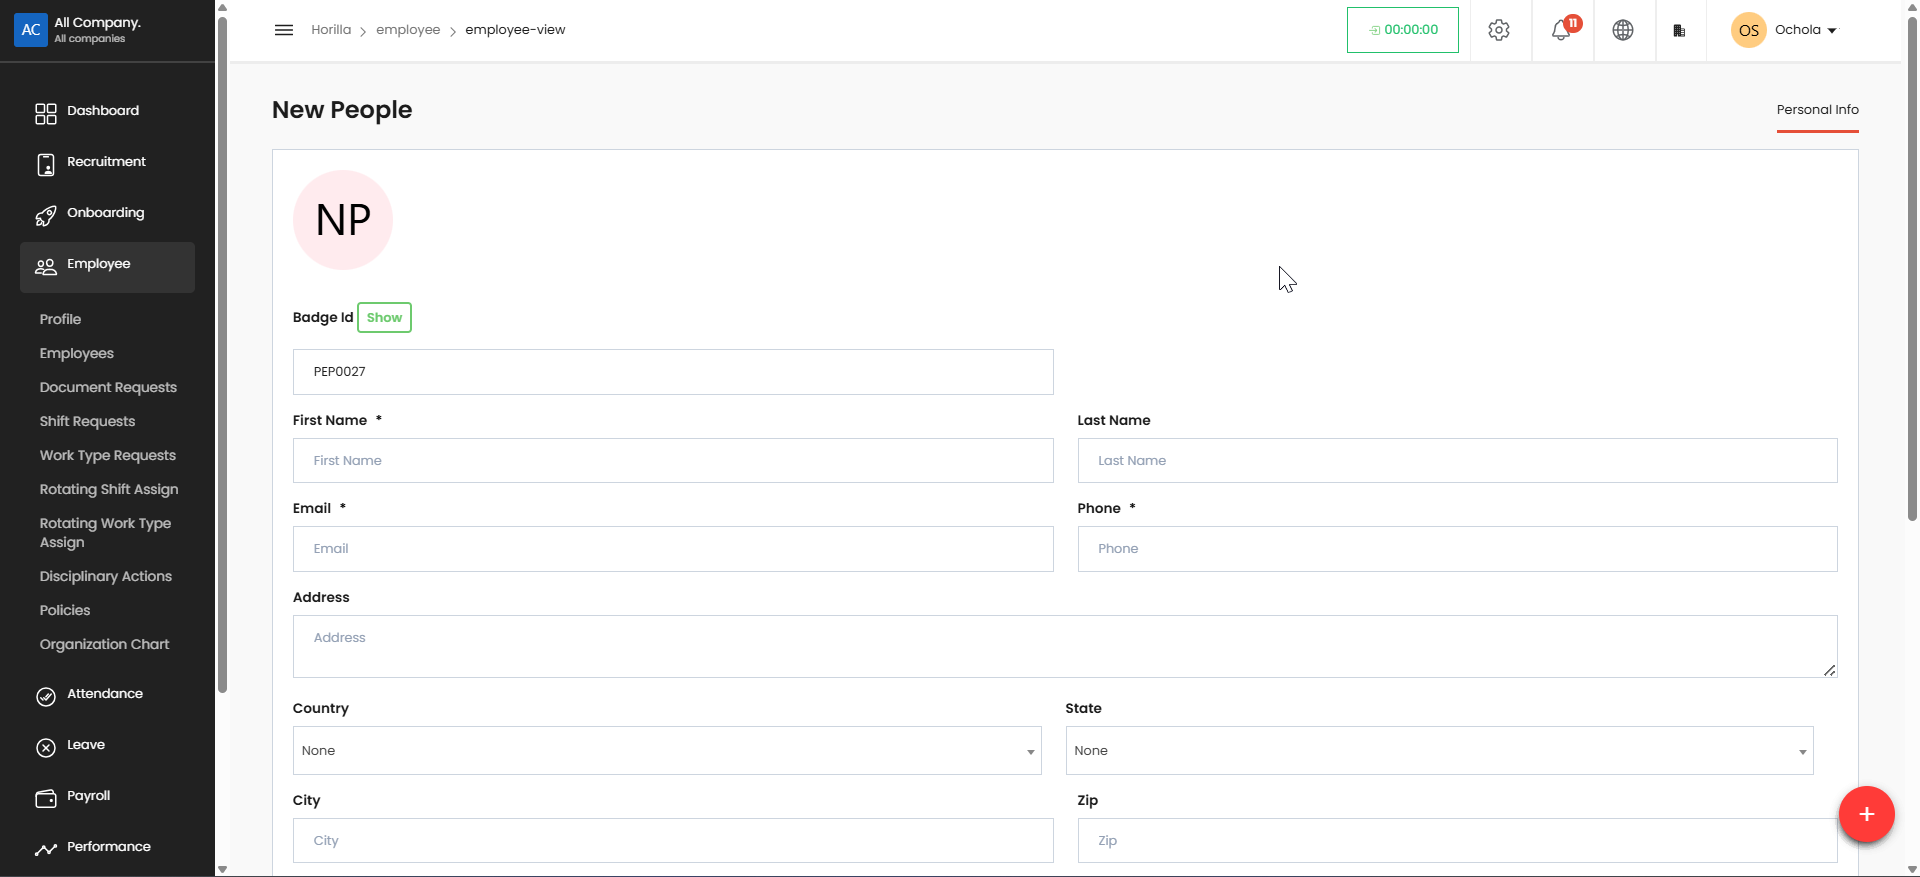Open Document Requests link
Viewport: 1920px width, 877px height.
pyautogui.click(x=108, y=387)
